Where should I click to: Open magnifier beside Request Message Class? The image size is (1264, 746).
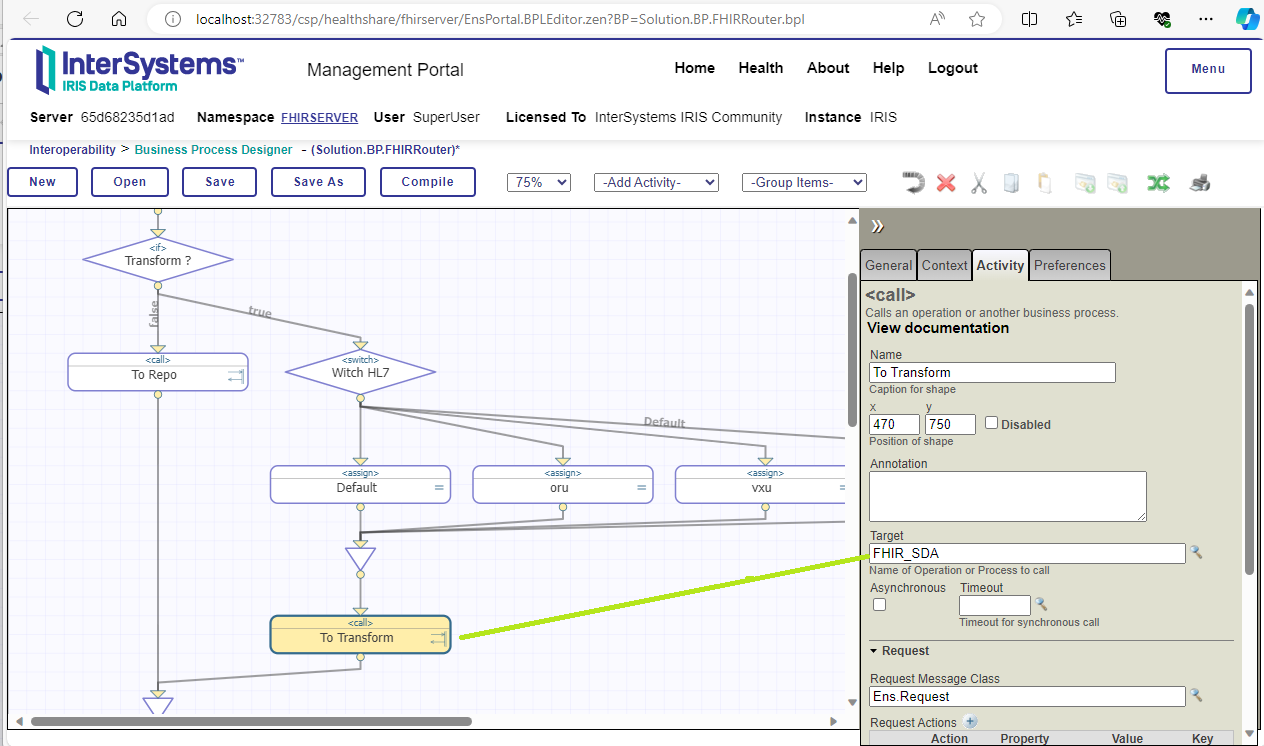(1196, 696)
